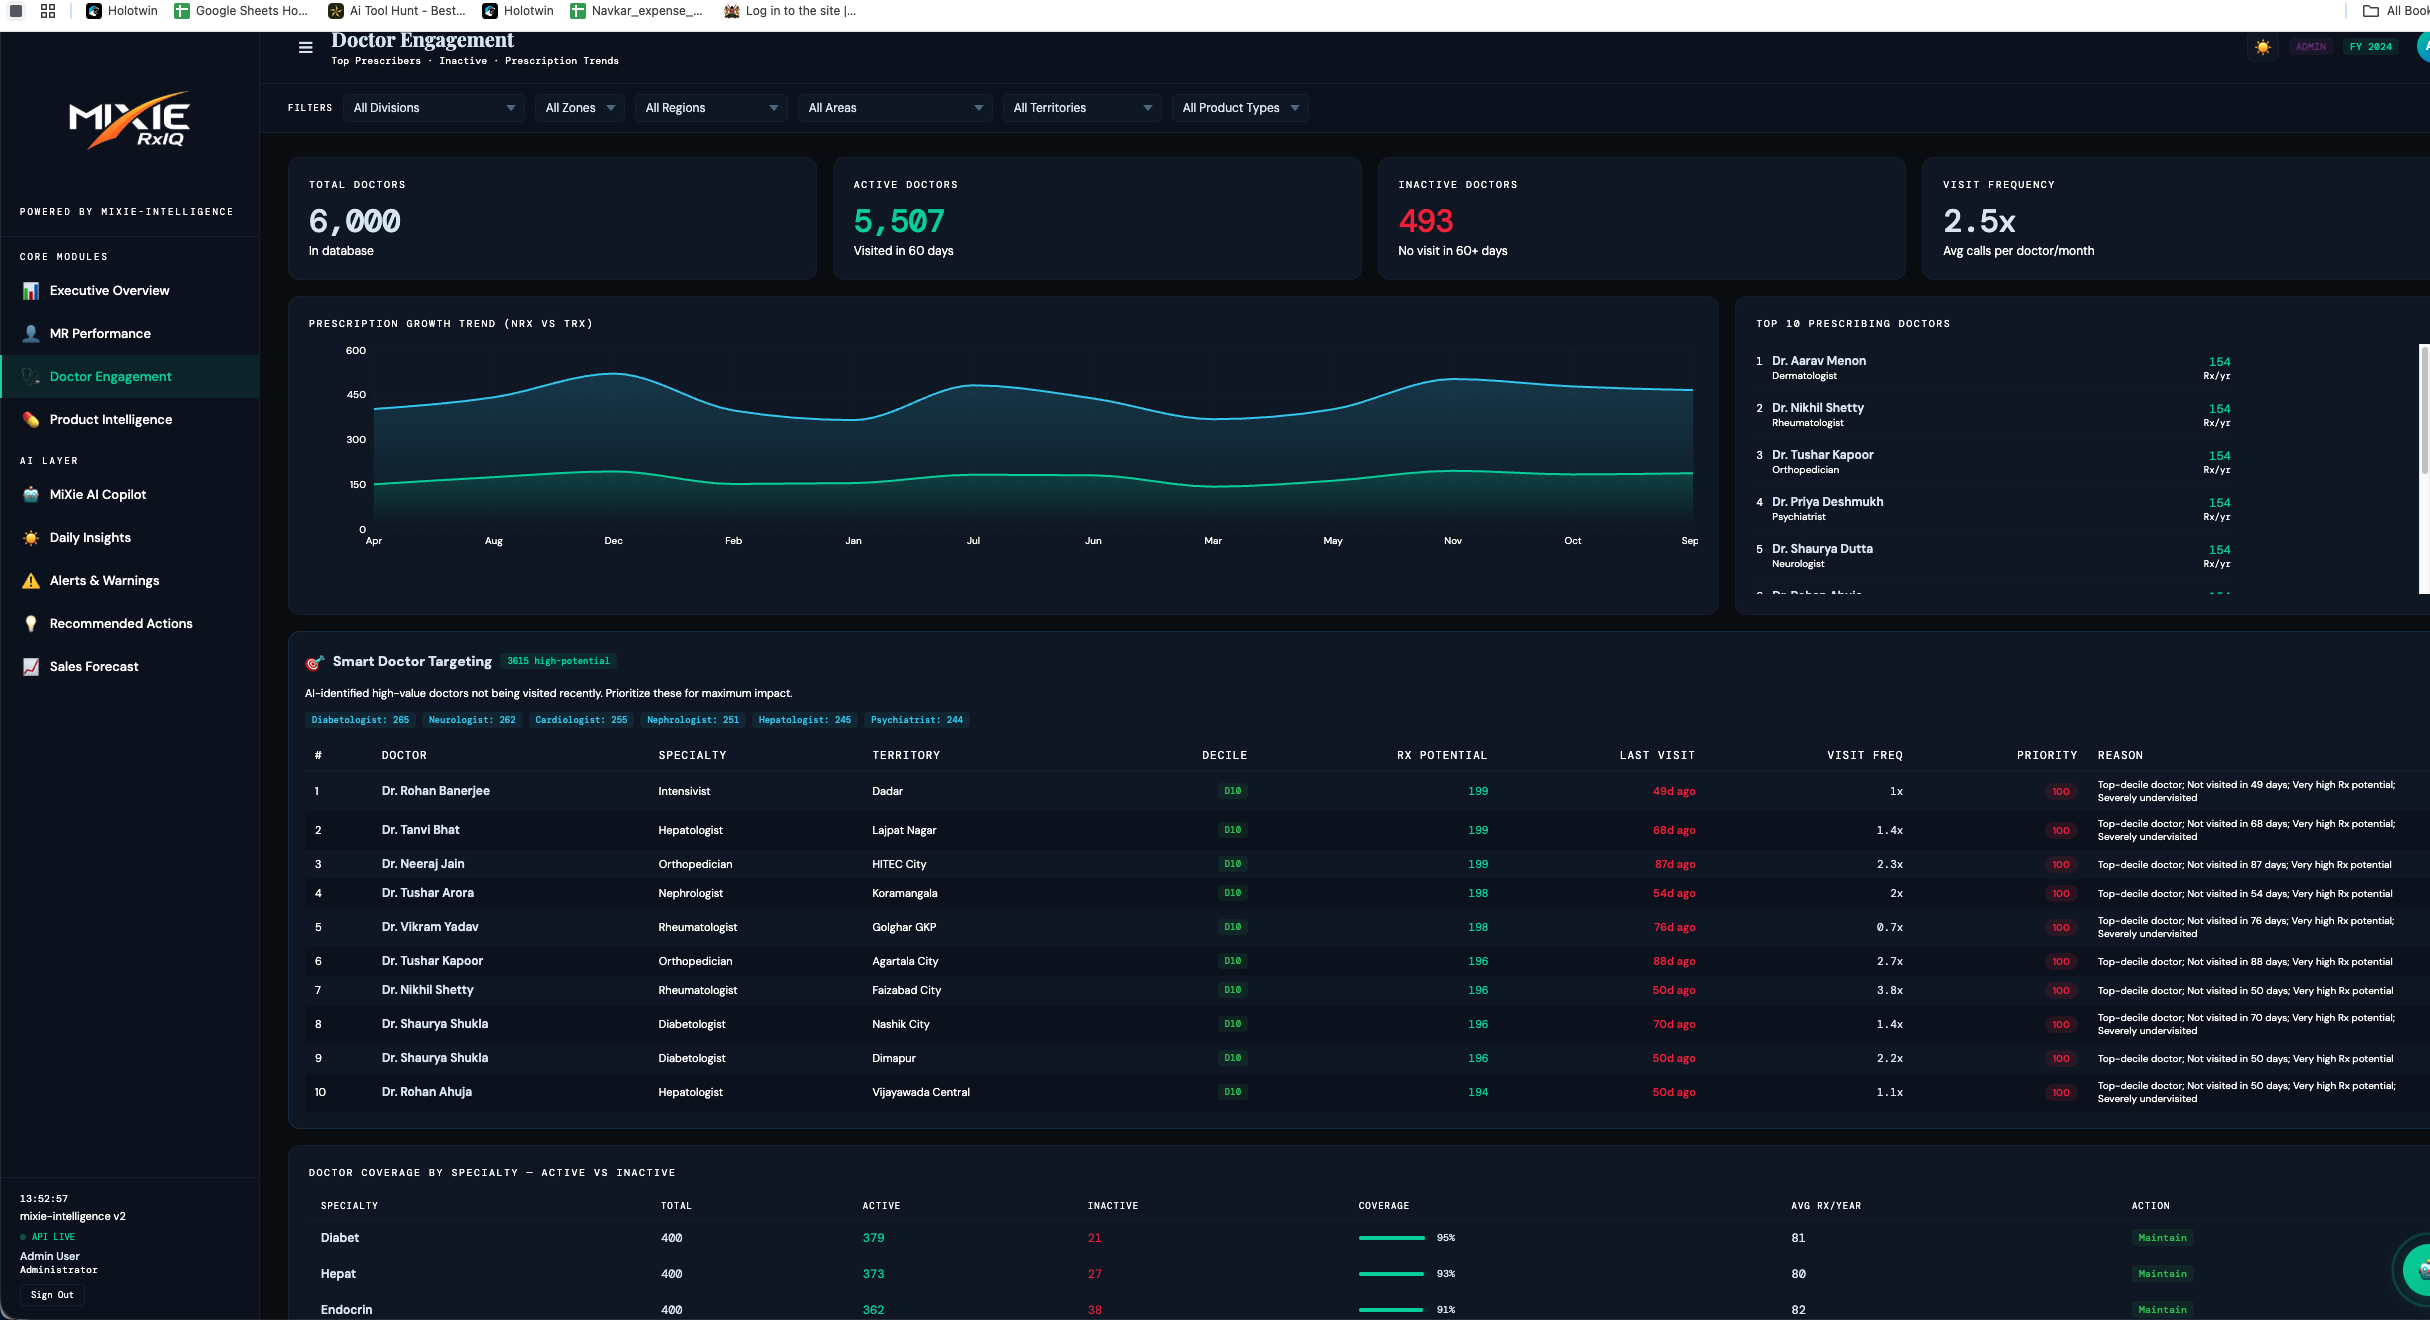The height and width of the screenshot is (1320, 2430).
Task: Click the Product Intelligence pill icon
Action: click(x=32, y=419)
